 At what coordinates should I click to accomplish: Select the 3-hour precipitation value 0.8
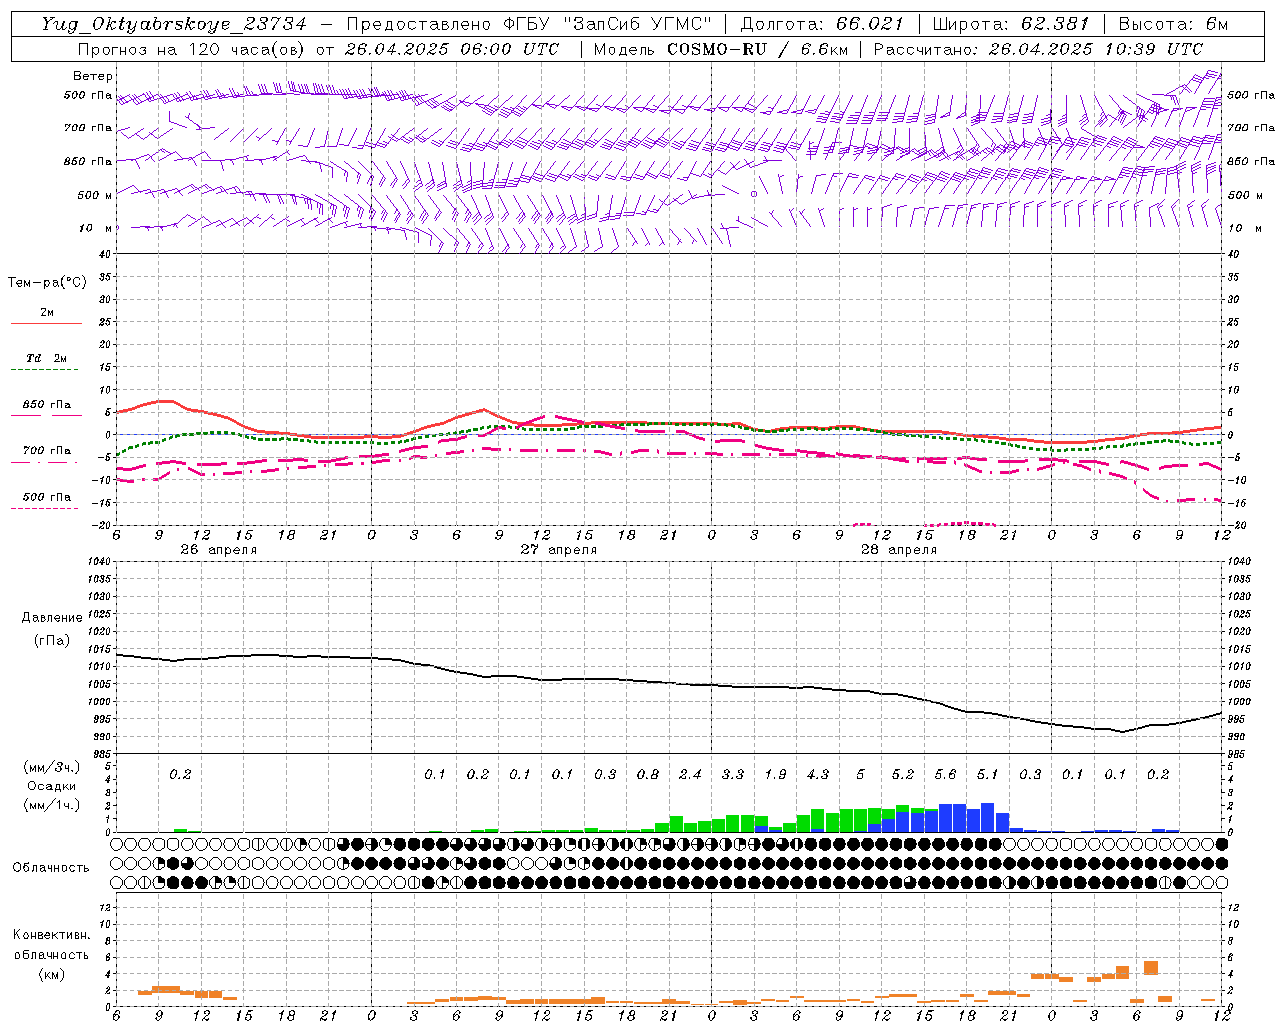coord(648,775)
